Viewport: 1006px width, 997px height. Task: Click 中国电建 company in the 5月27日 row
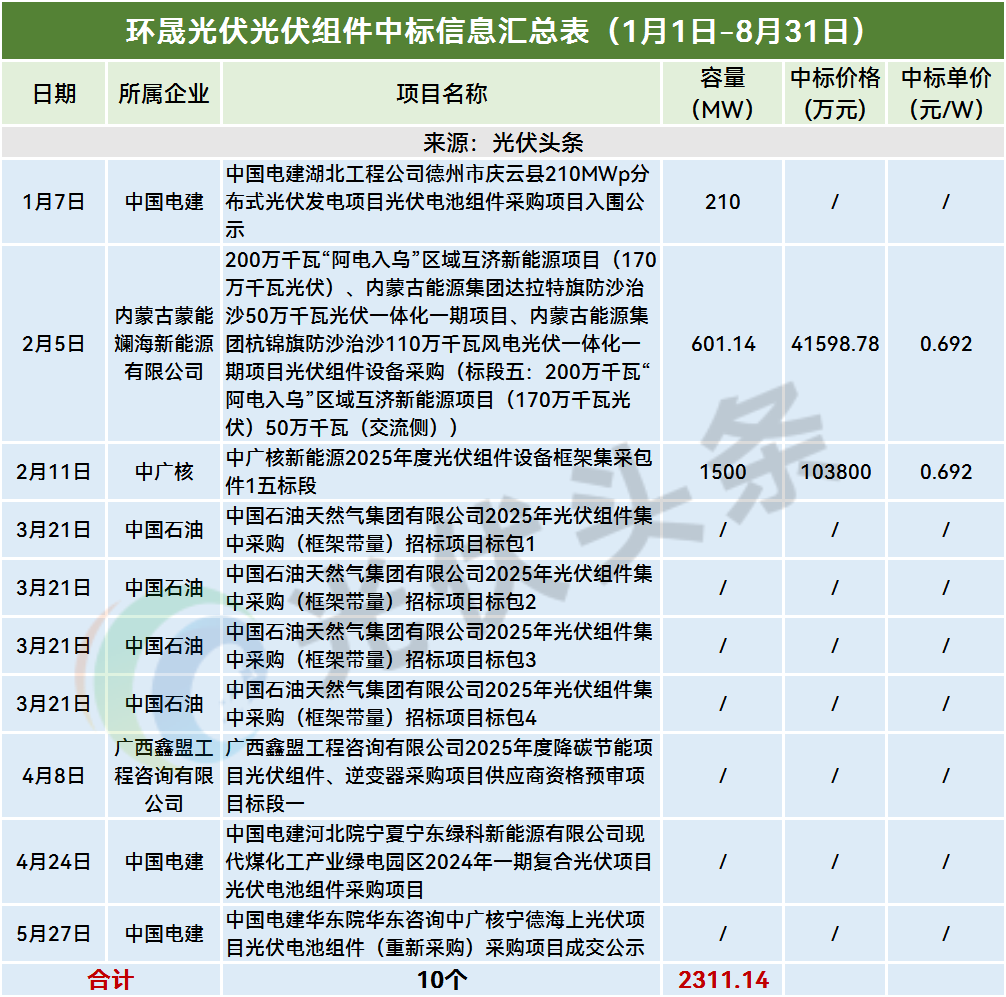pos(164,933)
